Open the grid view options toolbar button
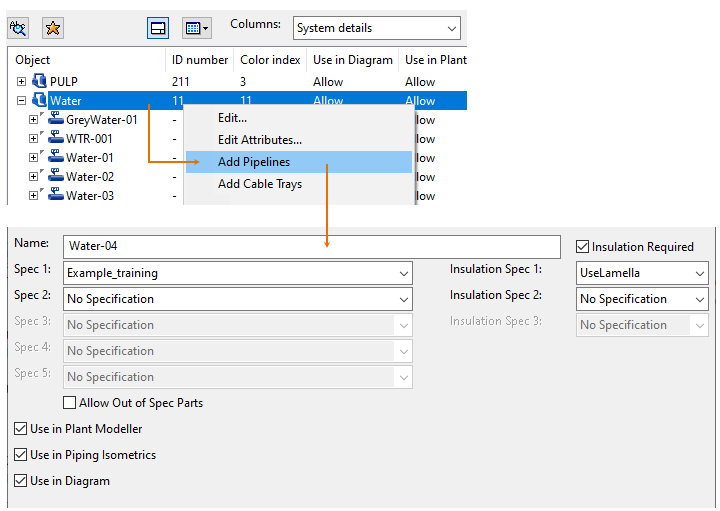The height and width of the screenshot is (511, 720). (x=196, y=28)
